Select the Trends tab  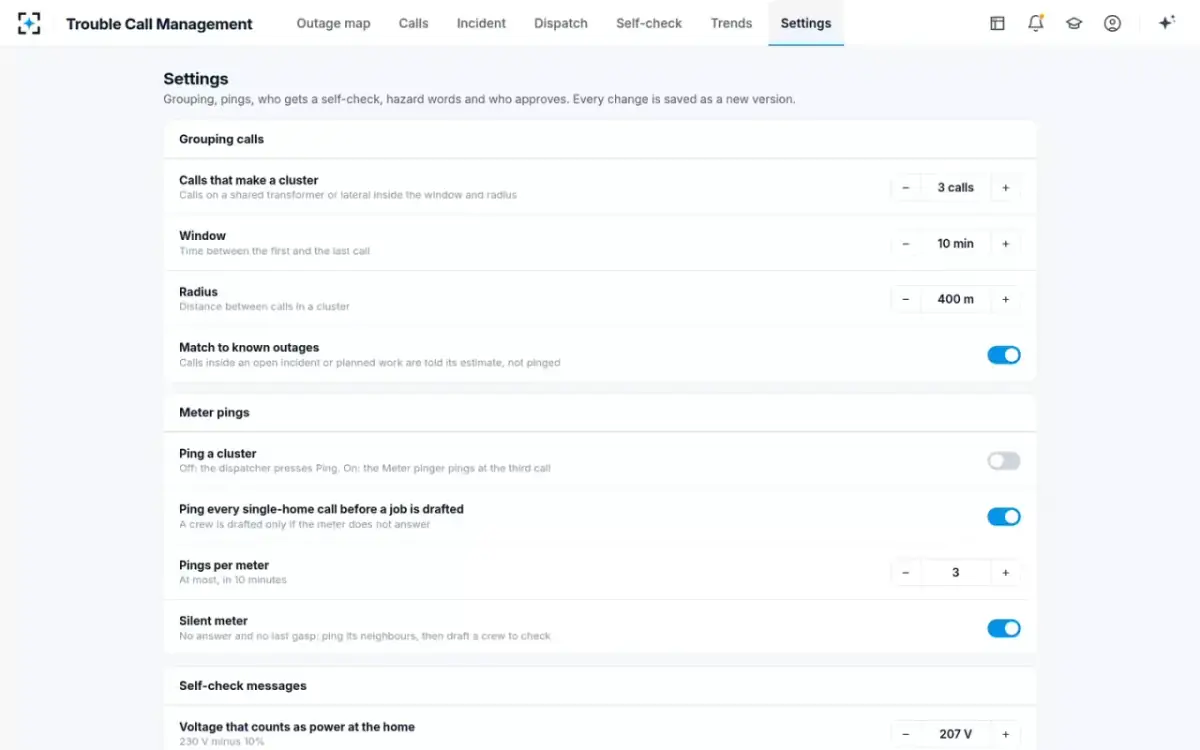tap(731, 23)
